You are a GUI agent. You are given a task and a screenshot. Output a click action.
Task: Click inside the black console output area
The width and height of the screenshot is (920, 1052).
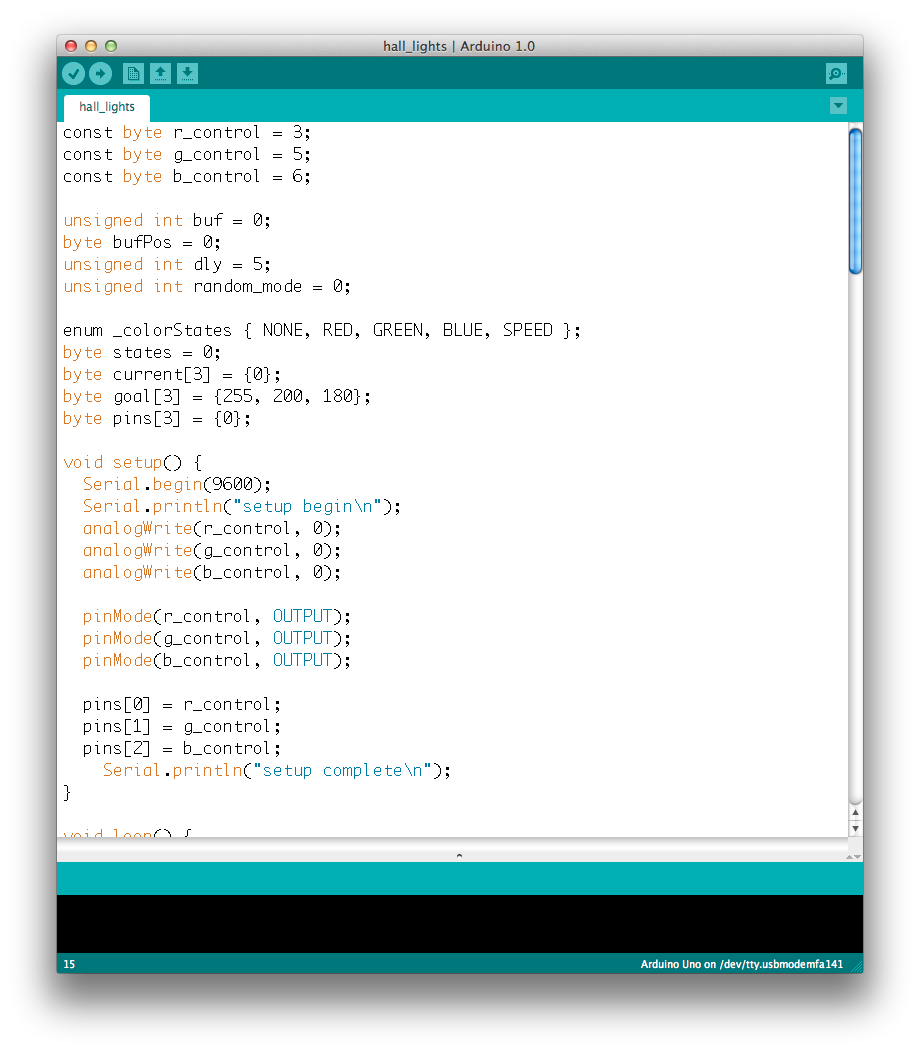tap(460, 924)
